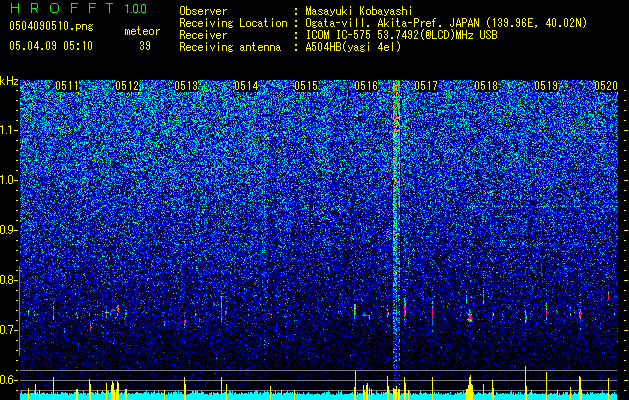
Task: Click the A504HB(yagi 4el) antenna text
Action: coord(353,47)
